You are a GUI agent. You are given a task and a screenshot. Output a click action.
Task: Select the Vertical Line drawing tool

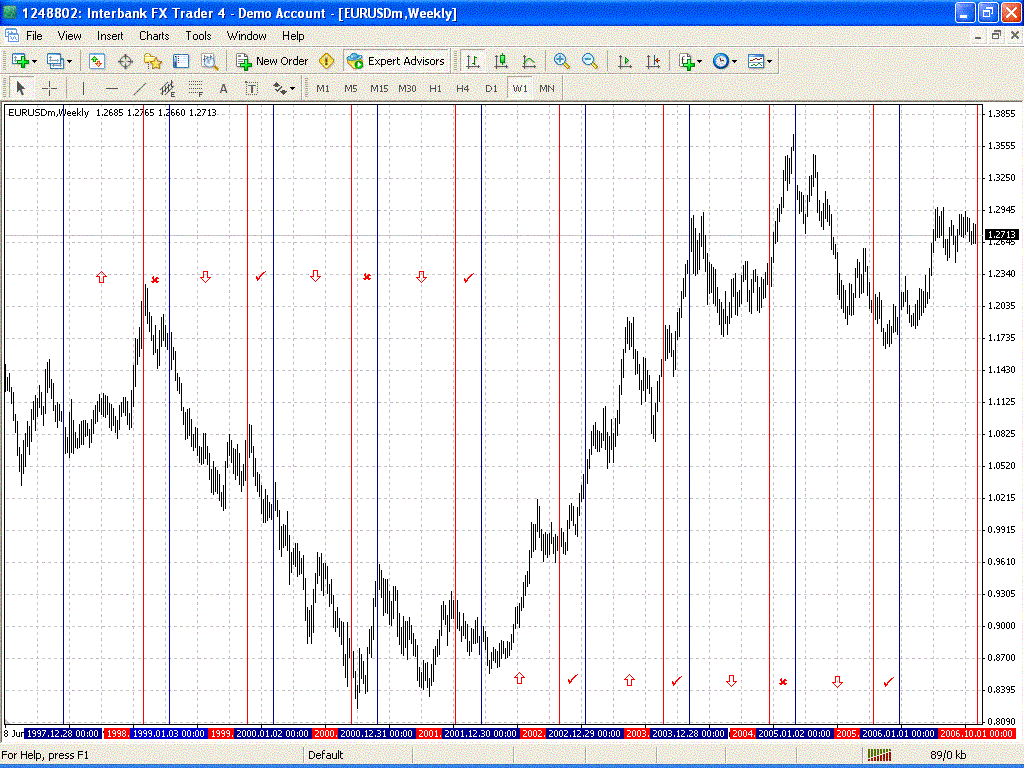(x=83, y=88)
